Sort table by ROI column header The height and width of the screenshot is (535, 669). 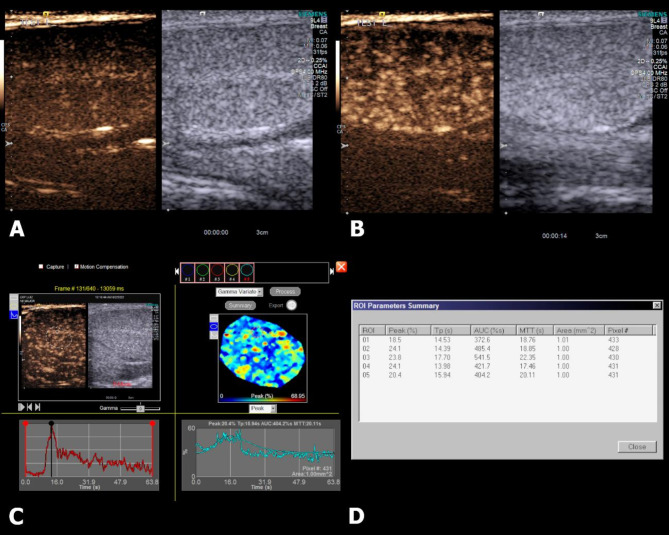[372, 330]
